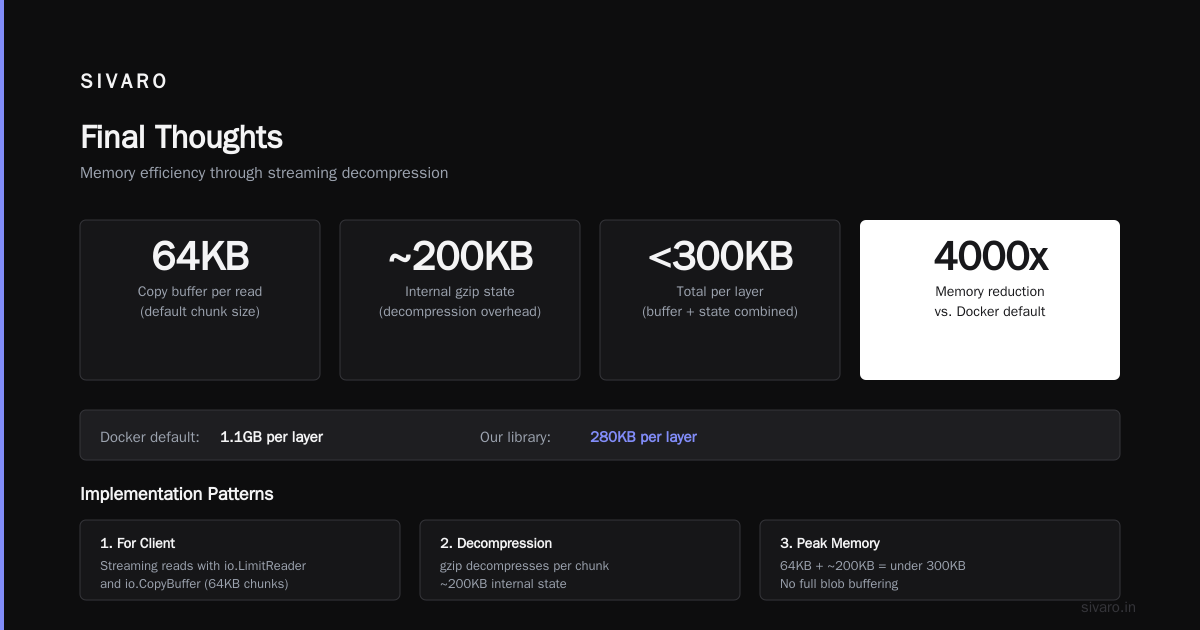1200x630 pixels.
Task: Select the io.CopyBuffer 64KB chunks text
Action: (194, 584)
